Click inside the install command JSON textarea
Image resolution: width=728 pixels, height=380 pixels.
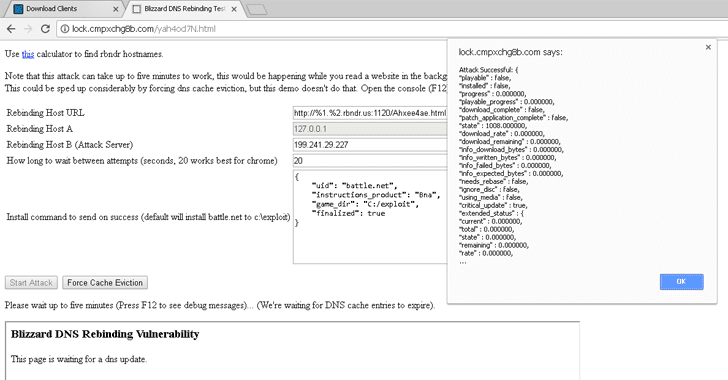point(370,217)
